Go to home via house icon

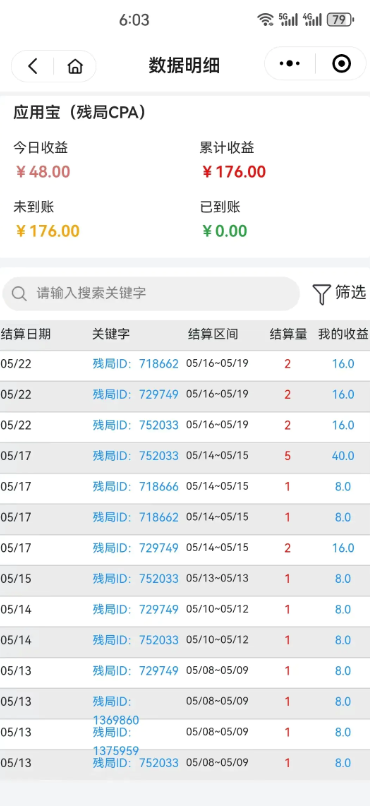click(x=75, y=66)
